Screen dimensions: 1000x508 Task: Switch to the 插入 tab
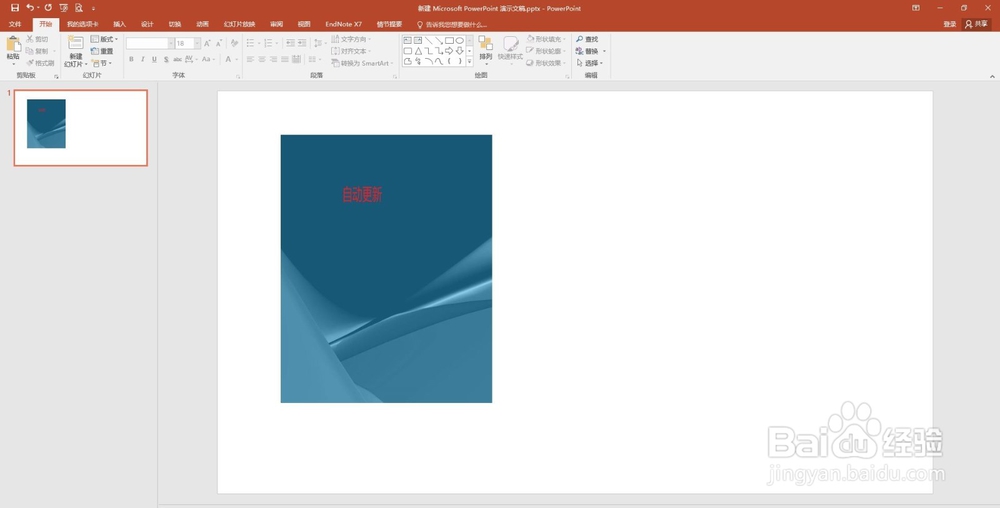tap(119, 24)
